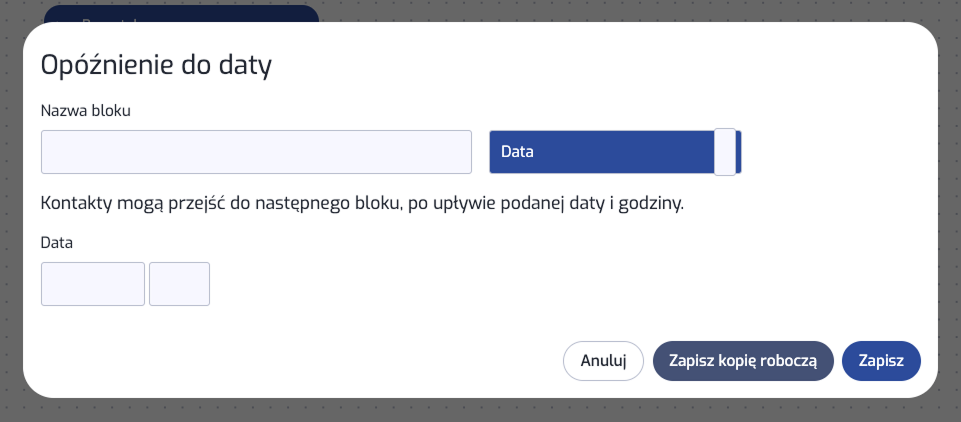Focus the date input under Data
Viewport: 961px width, 422px height.
pyautogui.click(x=93, y=284)
